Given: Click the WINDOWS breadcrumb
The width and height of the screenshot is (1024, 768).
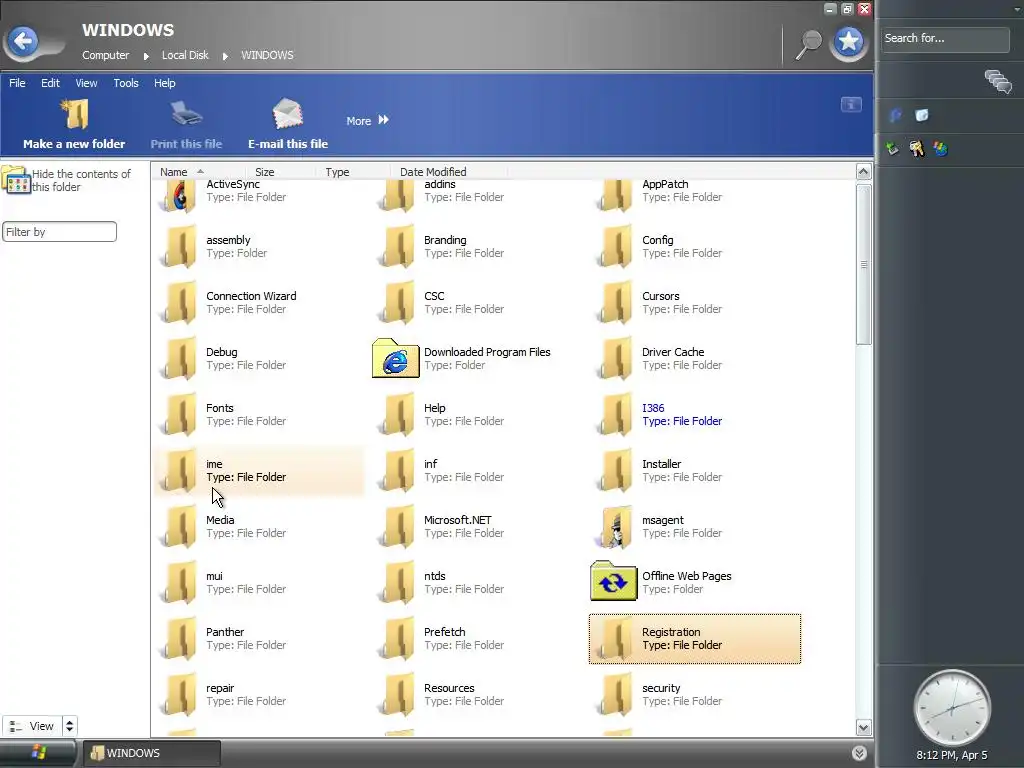Looking at the screenshot, I should click(x=267, y=56).
